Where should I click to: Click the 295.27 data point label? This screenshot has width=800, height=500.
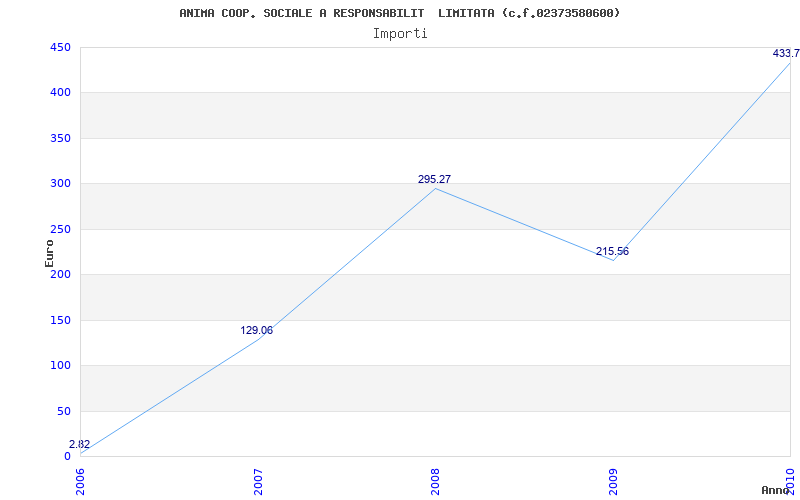(x=434, y=180)
